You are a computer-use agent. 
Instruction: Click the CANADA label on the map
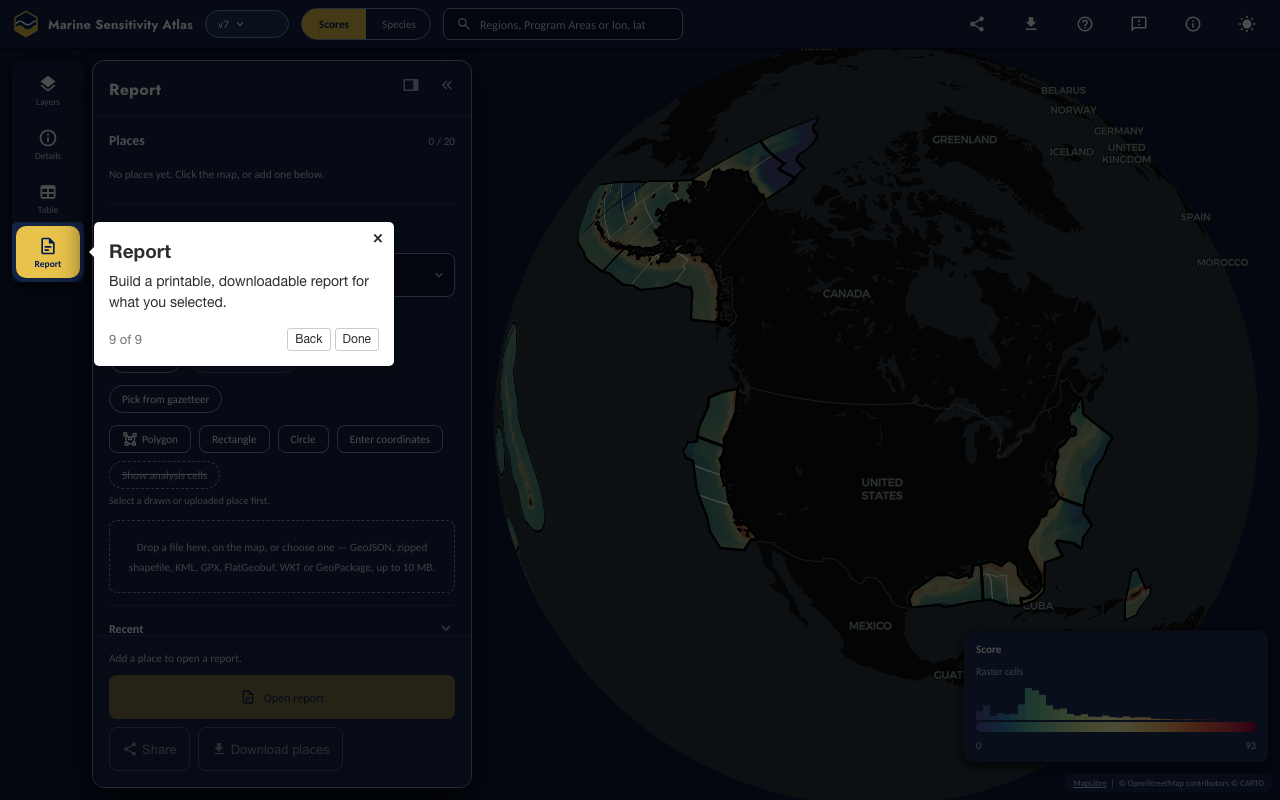click(846, 294)
